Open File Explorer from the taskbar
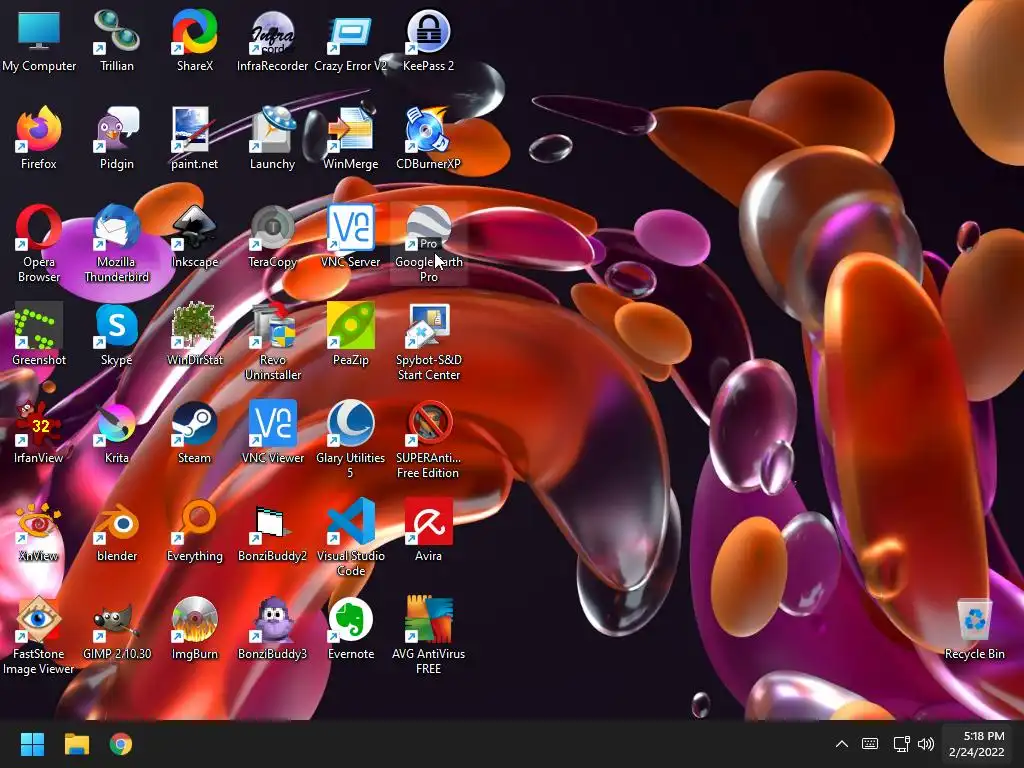Viewport: 1024px width, 768px height. click(x=76, y=744)
